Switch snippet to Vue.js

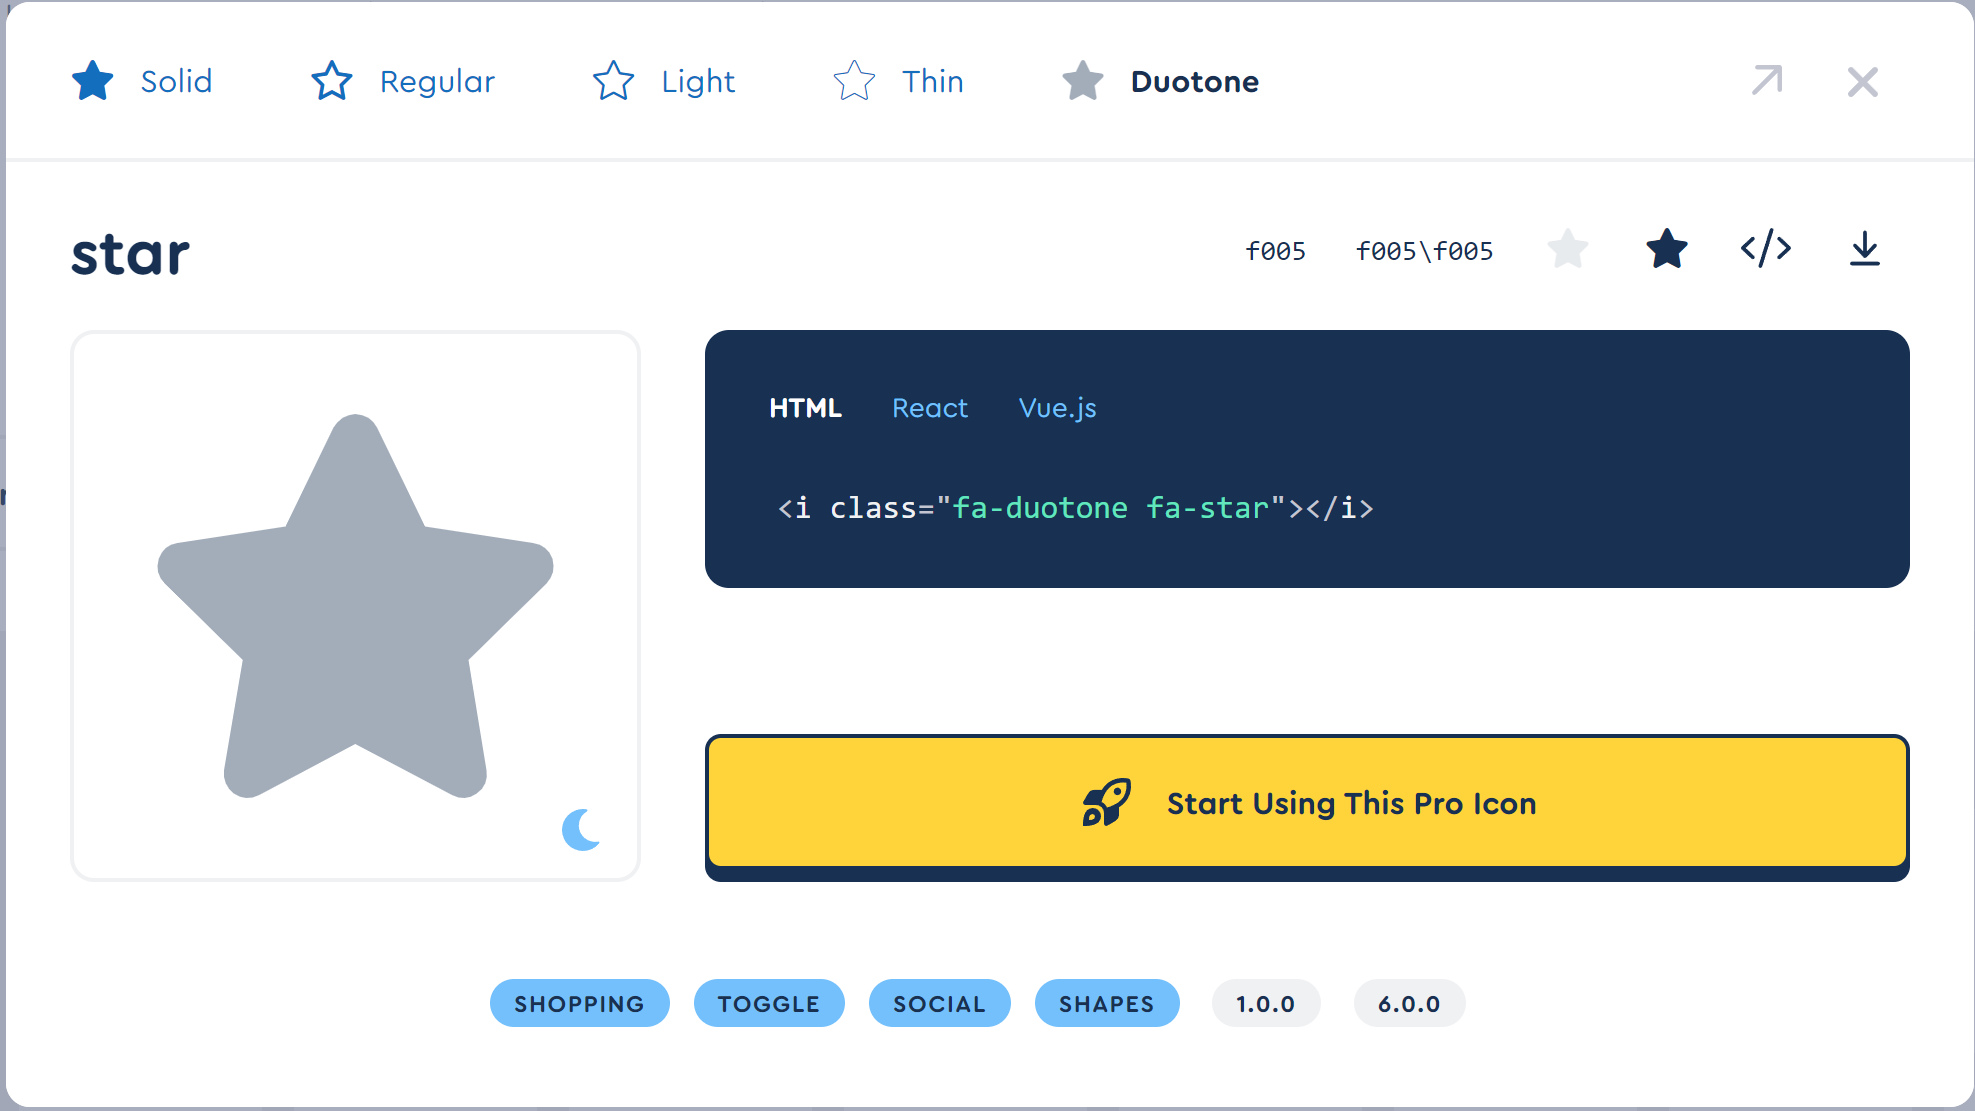pyautogui.click(x=1057, y=408)
